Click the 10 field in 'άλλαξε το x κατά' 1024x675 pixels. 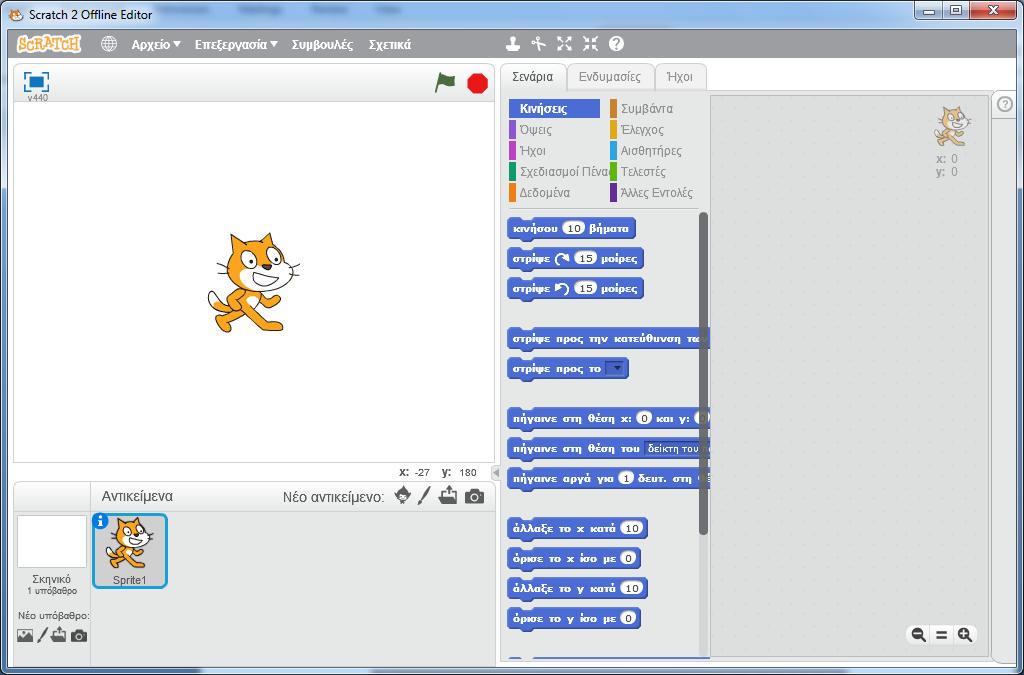click(x=632, y=529)
